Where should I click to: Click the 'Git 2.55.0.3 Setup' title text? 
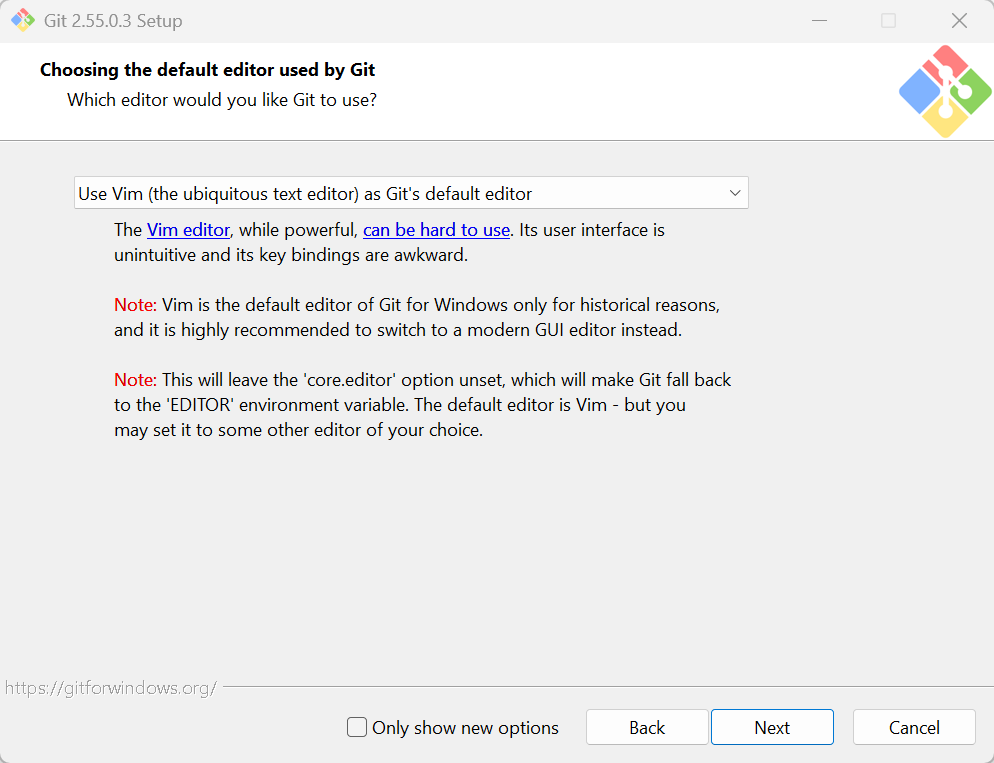click(113, 21)
